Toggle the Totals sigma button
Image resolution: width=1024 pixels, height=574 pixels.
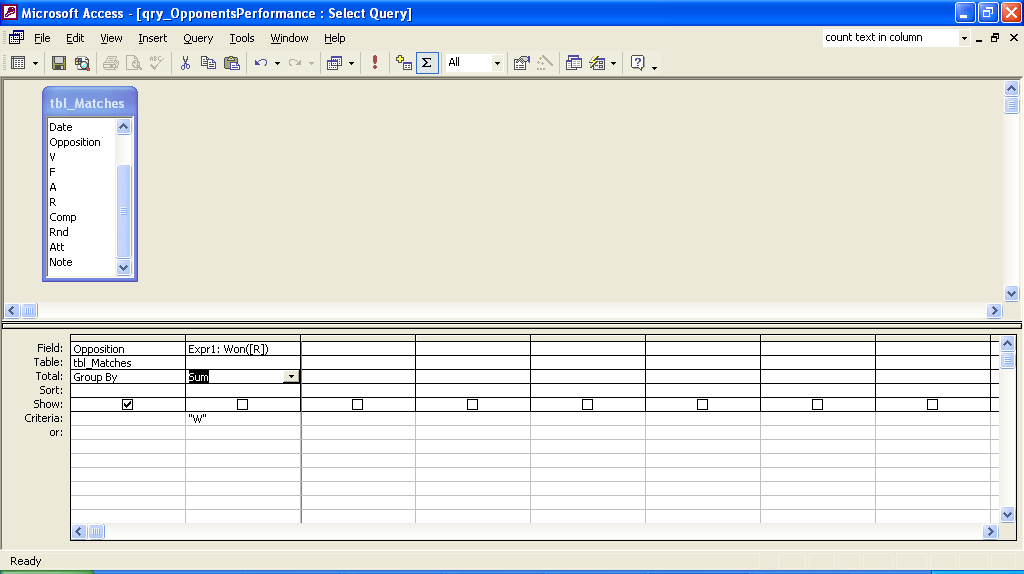(x=427, y=63)
